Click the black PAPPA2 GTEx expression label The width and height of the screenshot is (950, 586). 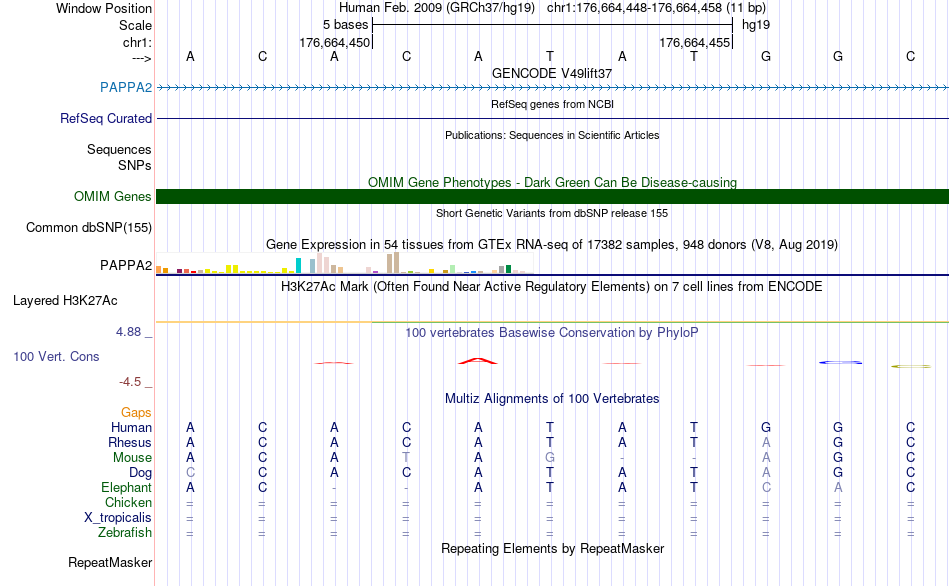click(126, 265)
